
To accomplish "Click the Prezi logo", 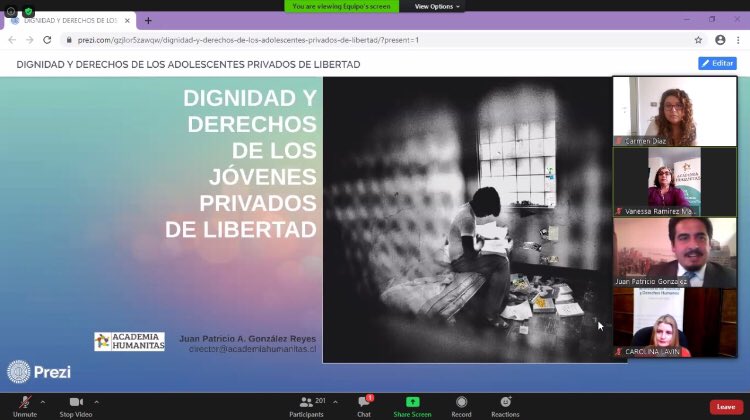I will tap(39, 372).
